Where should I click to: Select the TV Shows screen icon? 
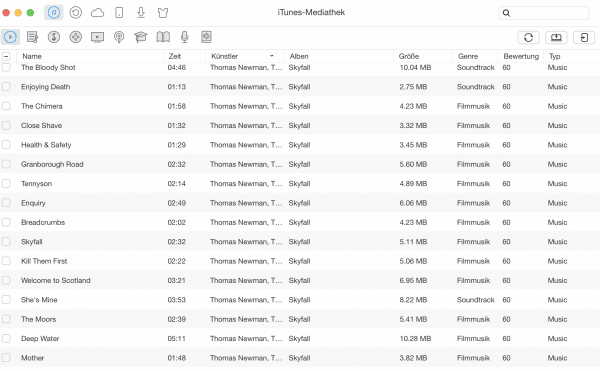(x=98, y=37)
